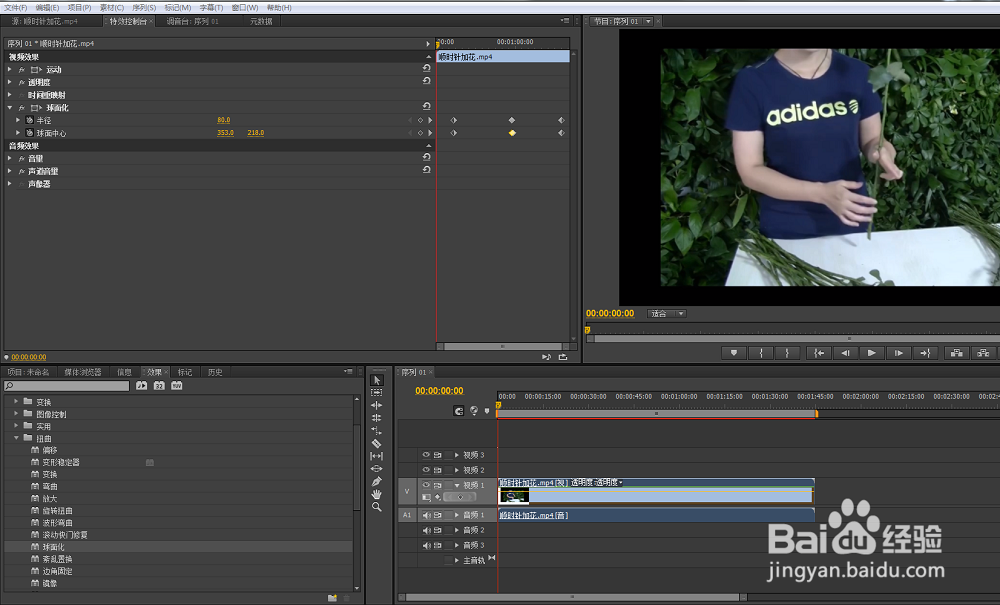Select the Pen tool

pyautogui.click(x=376, y=482)
